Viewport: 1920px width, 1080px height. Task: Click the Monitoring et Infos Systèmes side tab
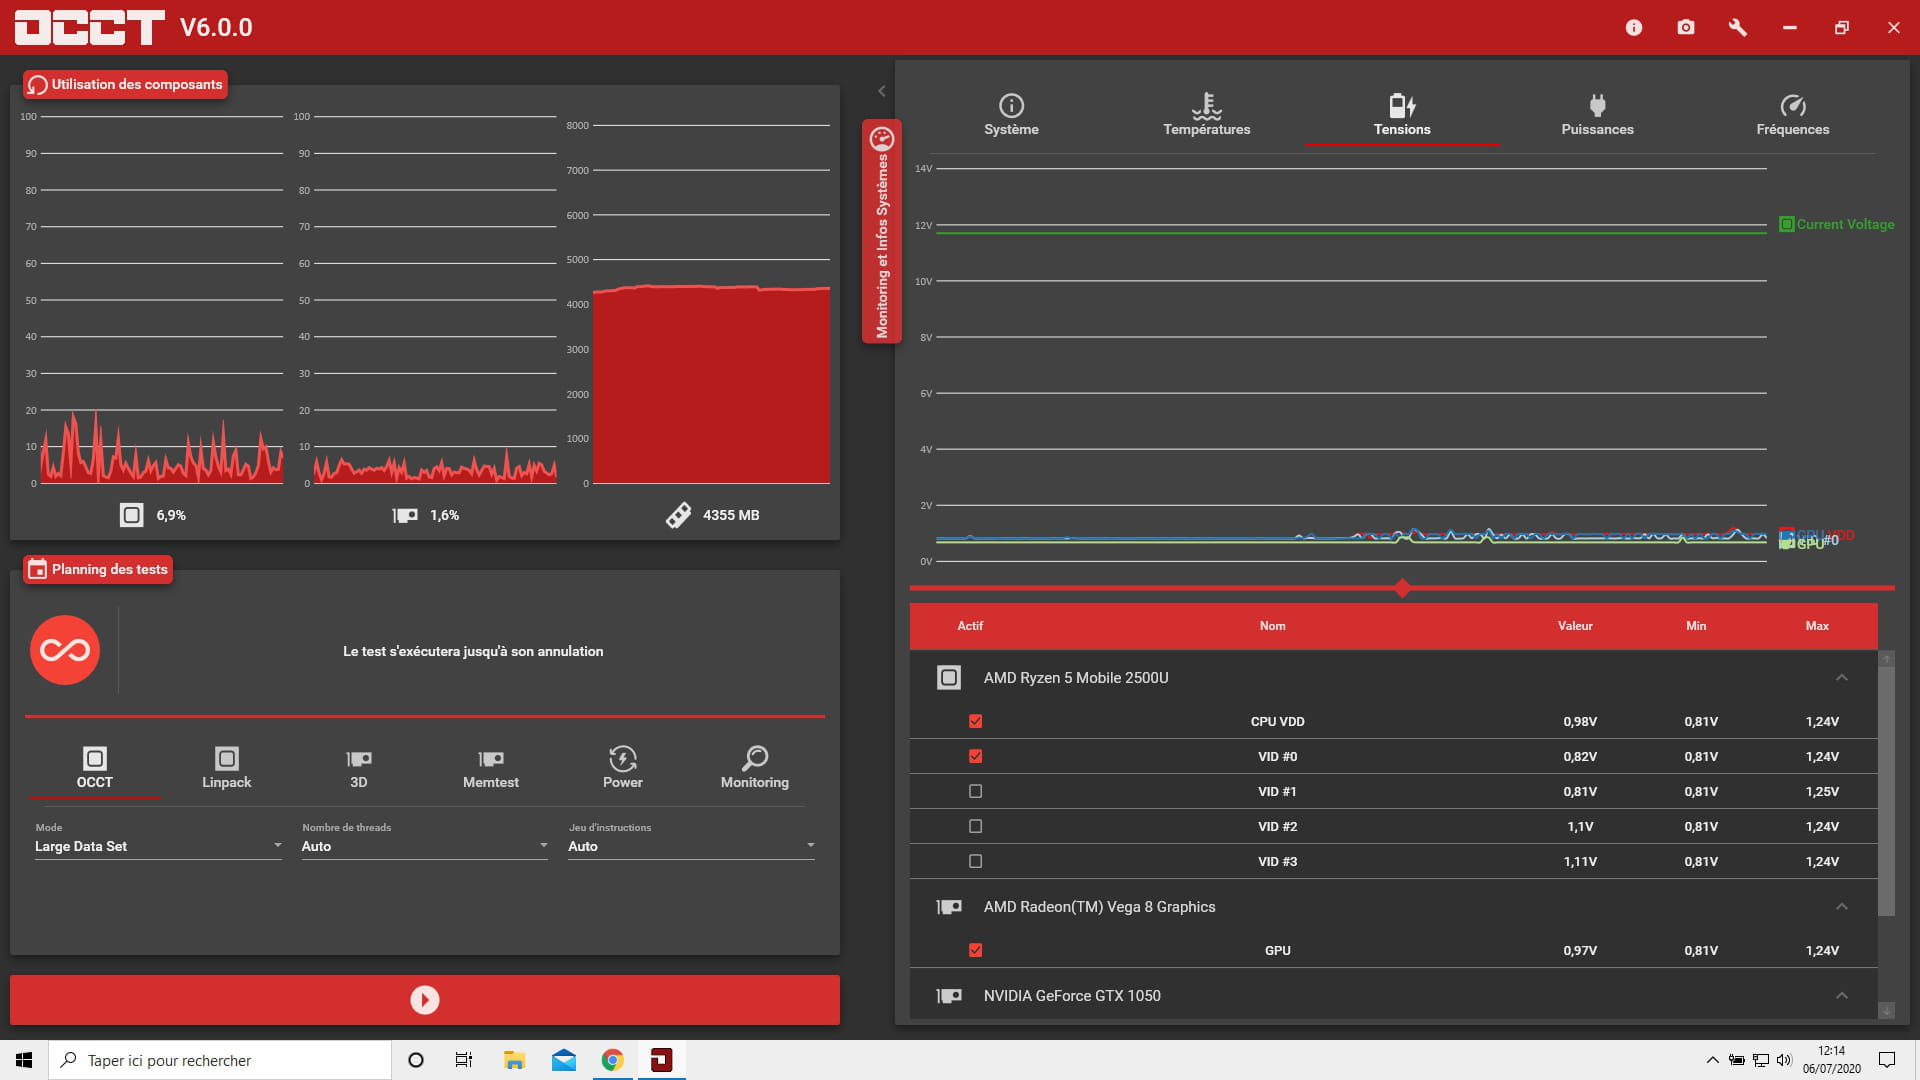coord(882,231)
